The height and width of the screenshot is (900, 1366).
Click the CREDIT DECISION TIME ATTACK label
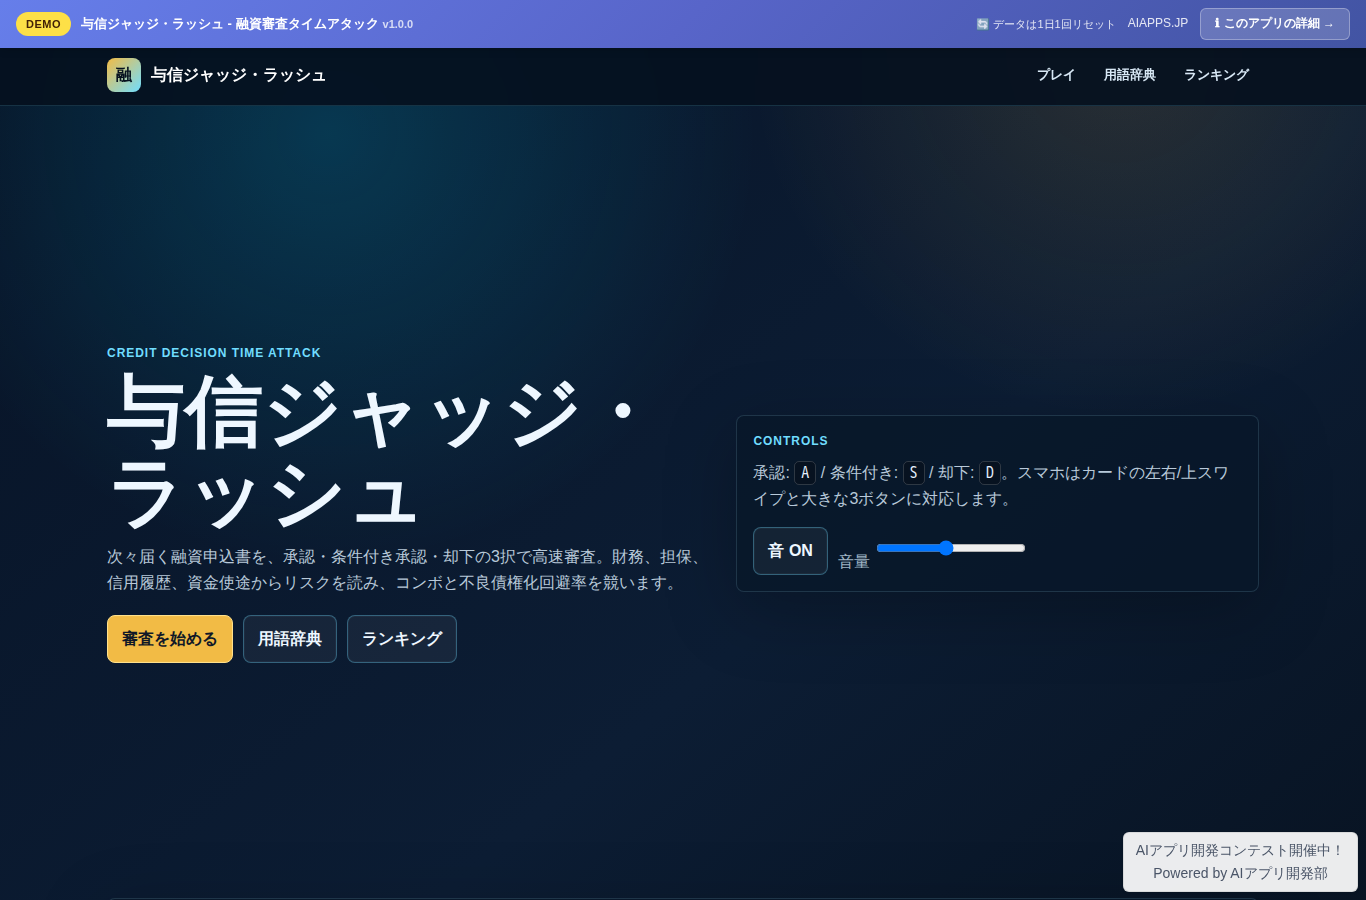point(214,353)
